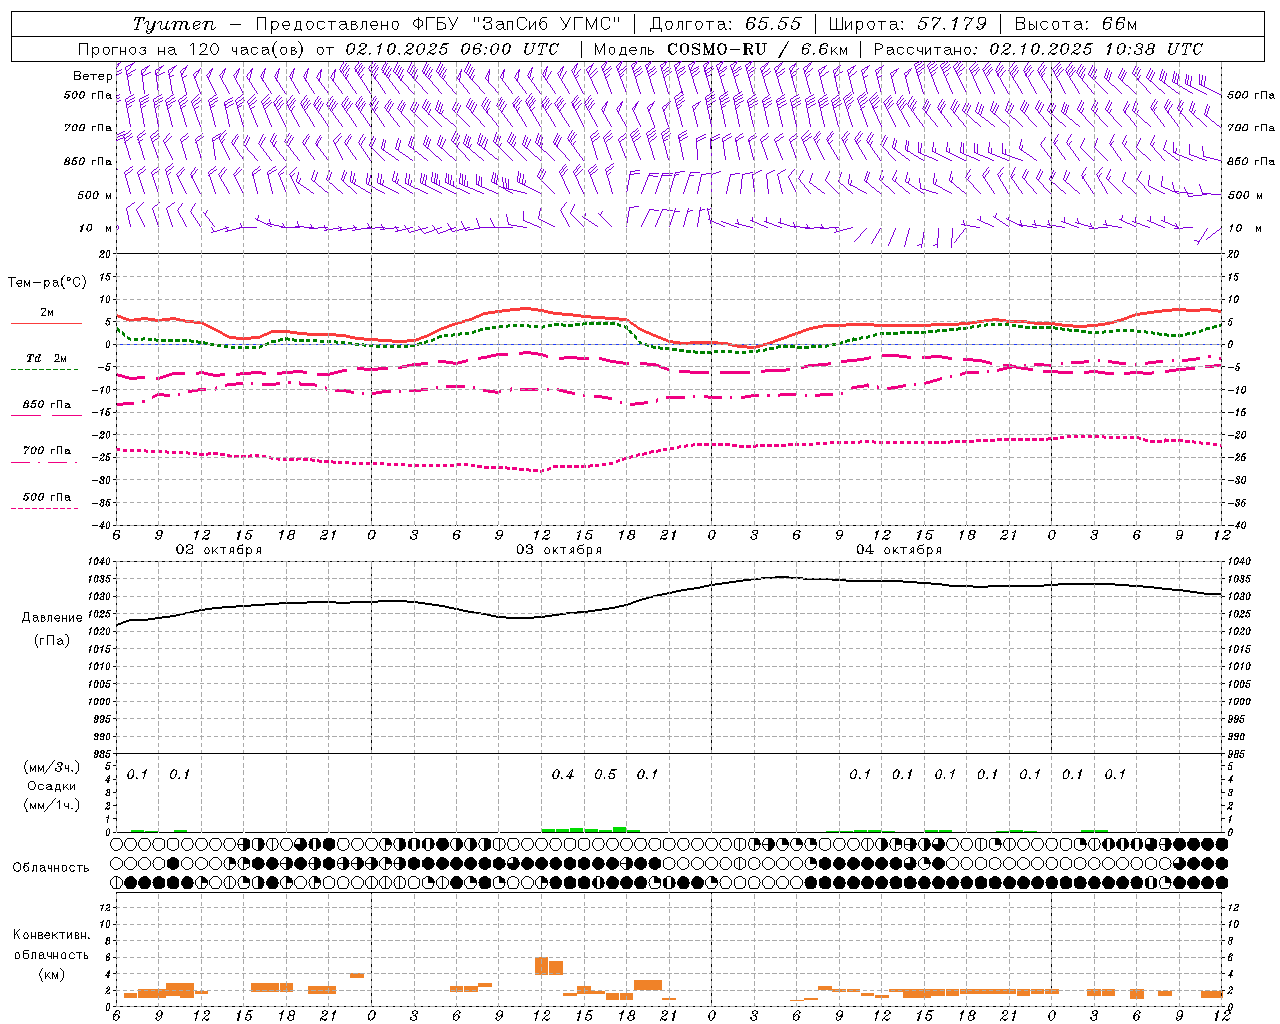
Task: Click the "Высота: 66м" elevation value
Action: [x=1075, y=24]
